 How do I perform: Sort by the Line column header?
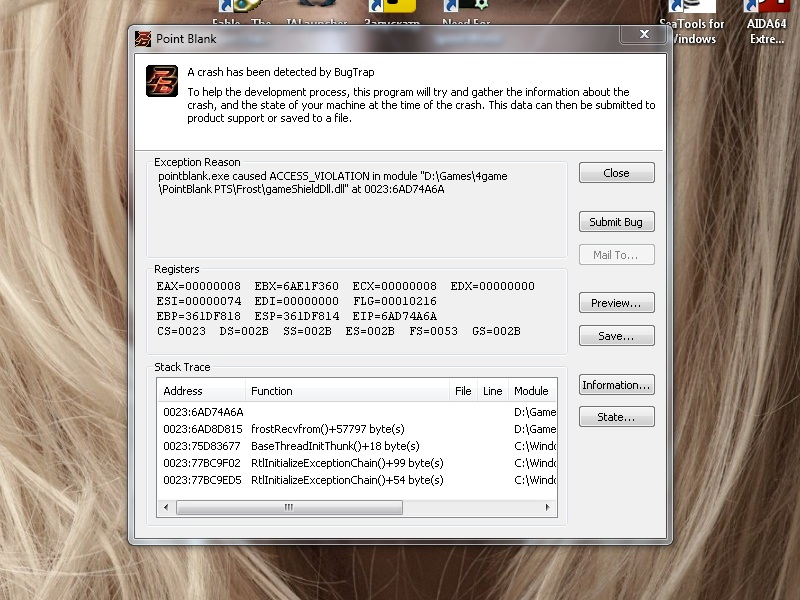[x=492, y=391]
